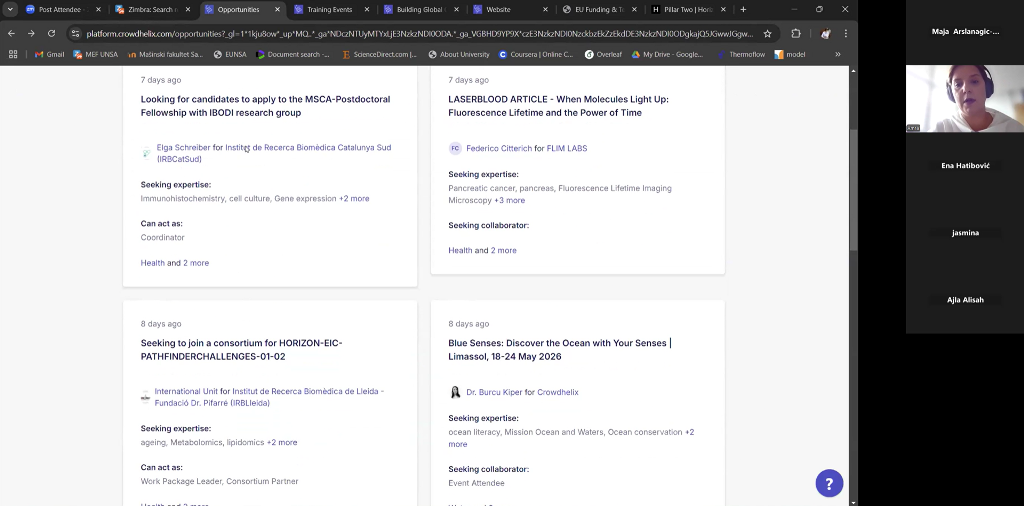The width and height of the screenshot is (1024, 506).
Task: Click the address bar URL field
Action: tap(418, 33)
